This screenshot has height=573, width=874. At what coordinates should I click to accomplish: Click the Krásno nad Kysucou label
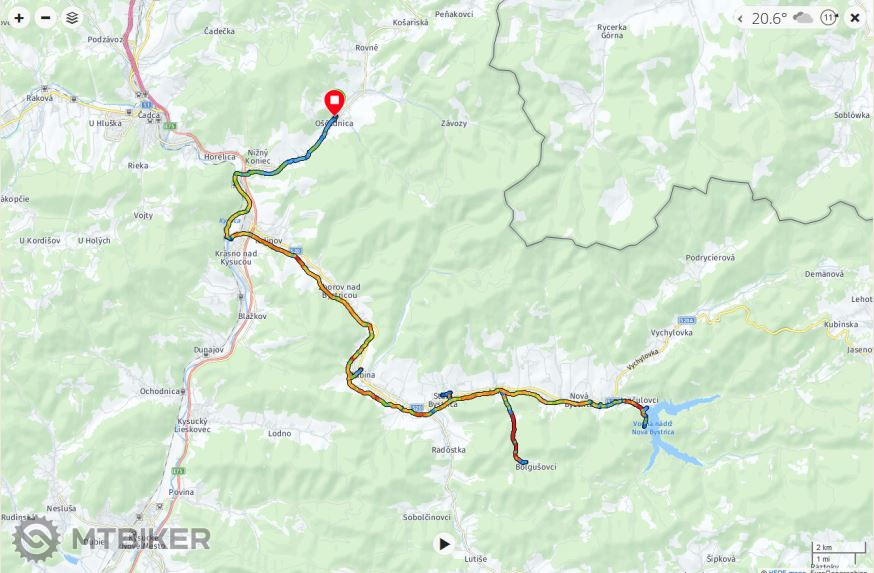[236, 258]
